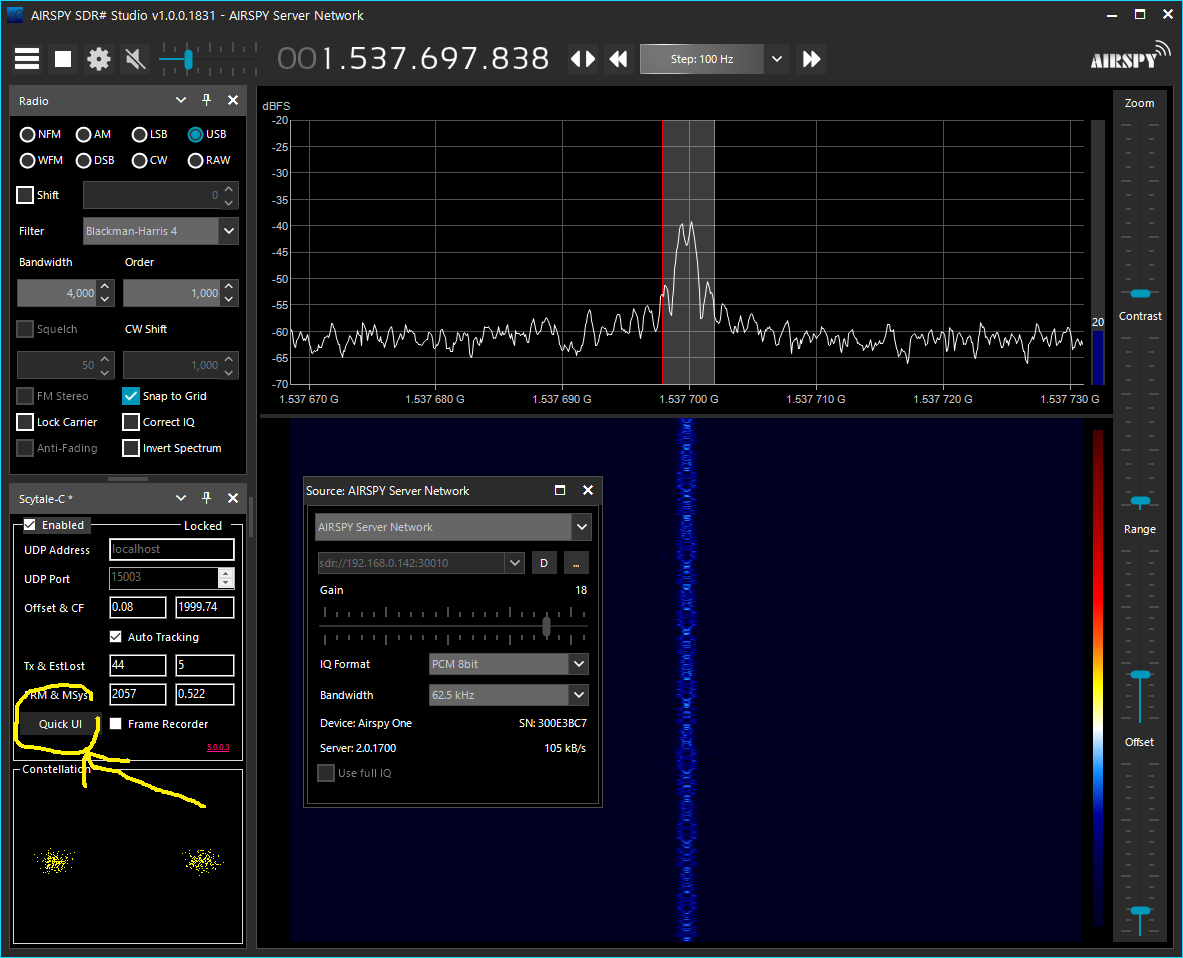Toggle Auto Tracking checkbox
1183x958 pixels.
point(115,637)
